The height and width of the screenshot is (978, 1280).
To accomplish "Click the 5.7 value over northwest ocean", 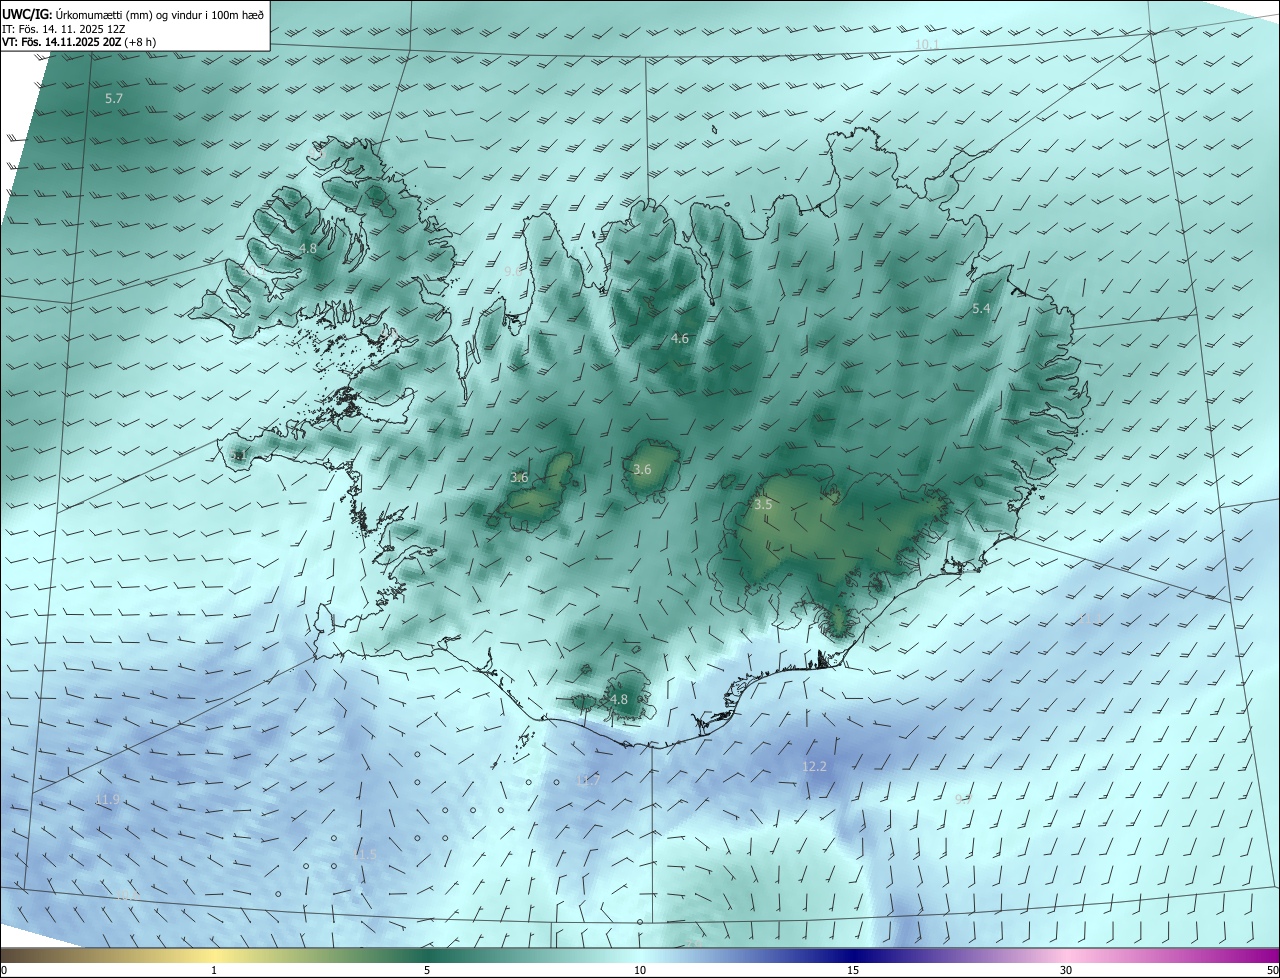I will 114,99.
